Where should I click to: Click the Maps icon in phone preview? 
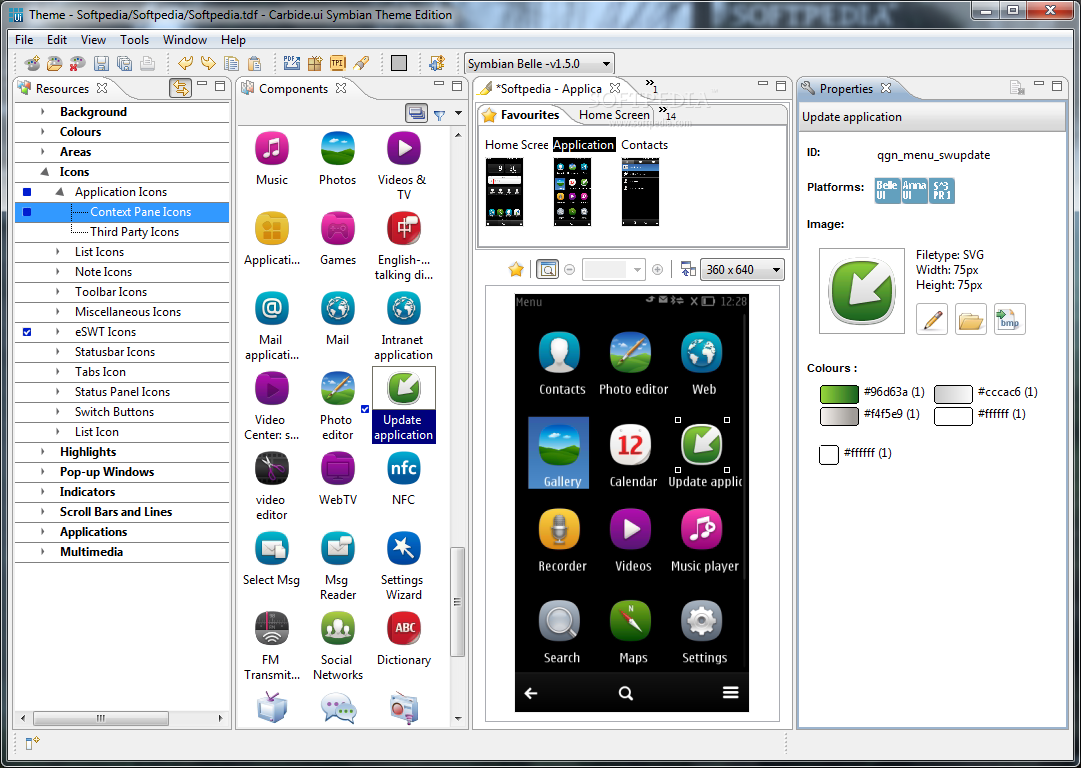[x=631, y=621]
